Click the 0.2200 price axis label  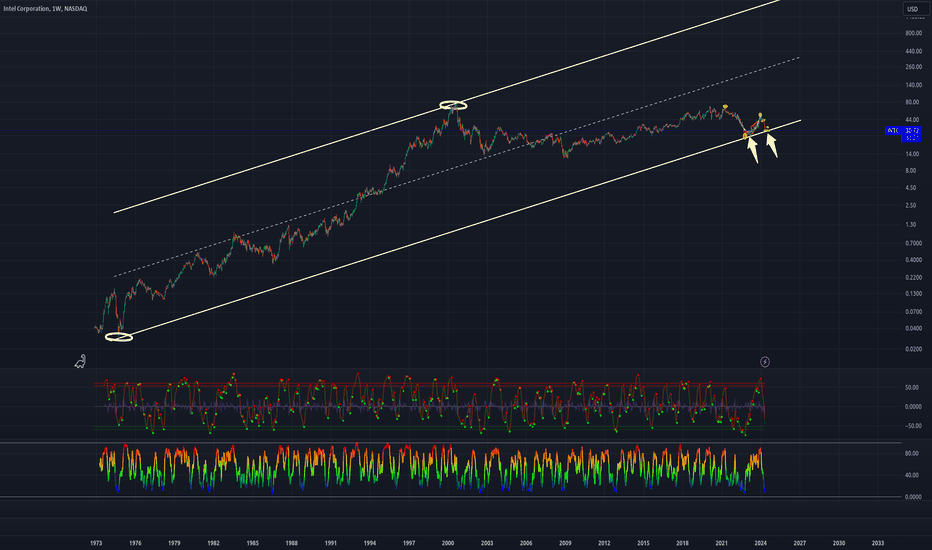[x=914, y=278]
